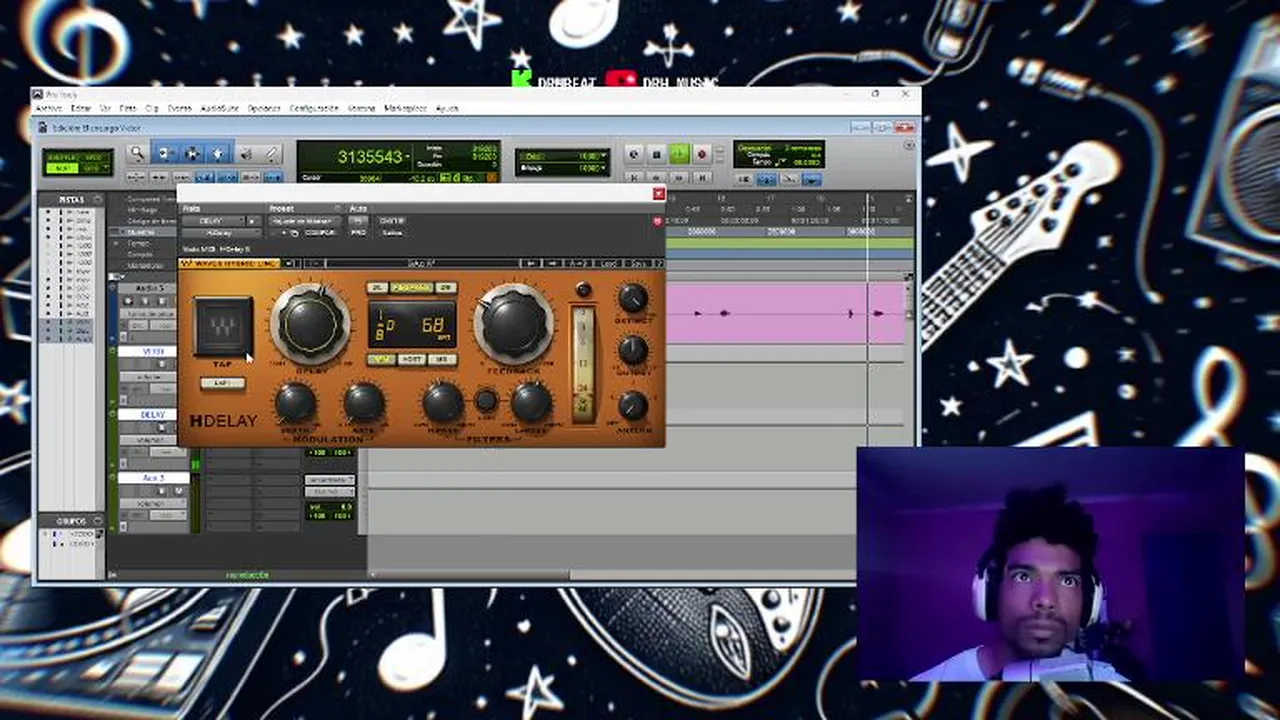Click the DRY/WET knob
This screenshot has height=720, width=1280.
632,298
